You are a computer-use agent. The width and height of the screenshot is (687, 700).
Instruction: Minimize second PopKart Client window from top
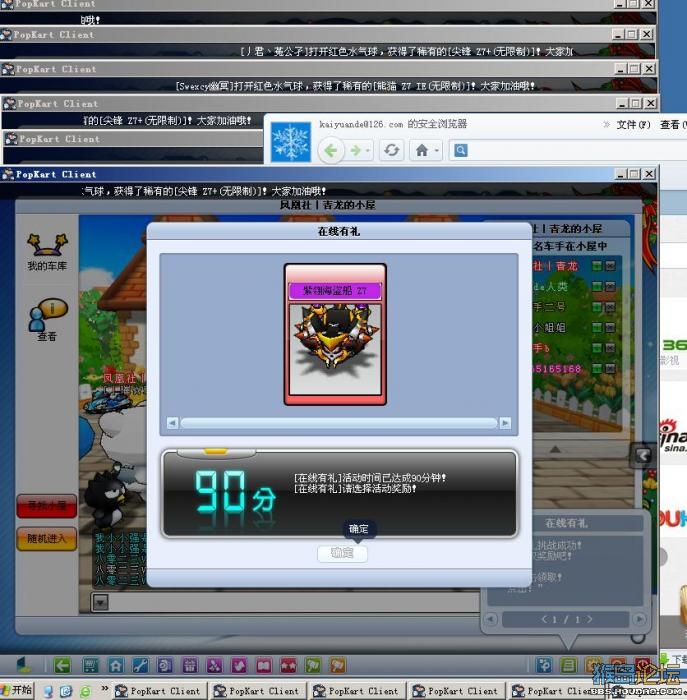(x=618, y=34)
